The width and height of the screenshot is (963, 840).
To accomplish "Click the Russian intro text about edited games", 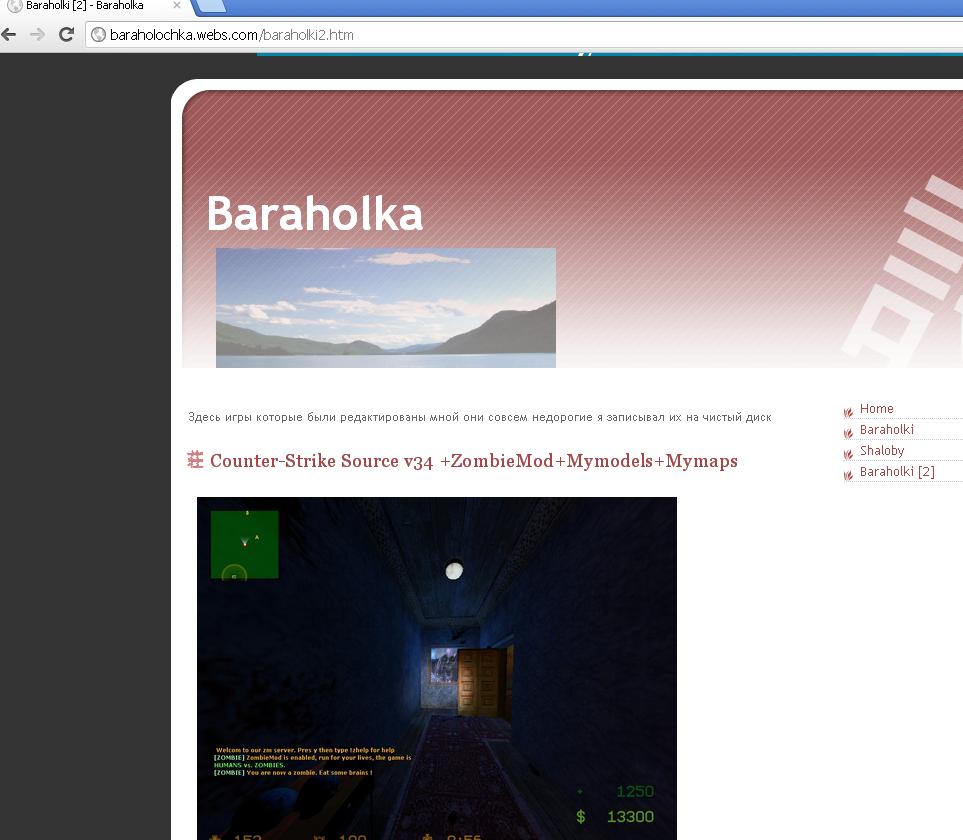I will click(x=480, y=417).
